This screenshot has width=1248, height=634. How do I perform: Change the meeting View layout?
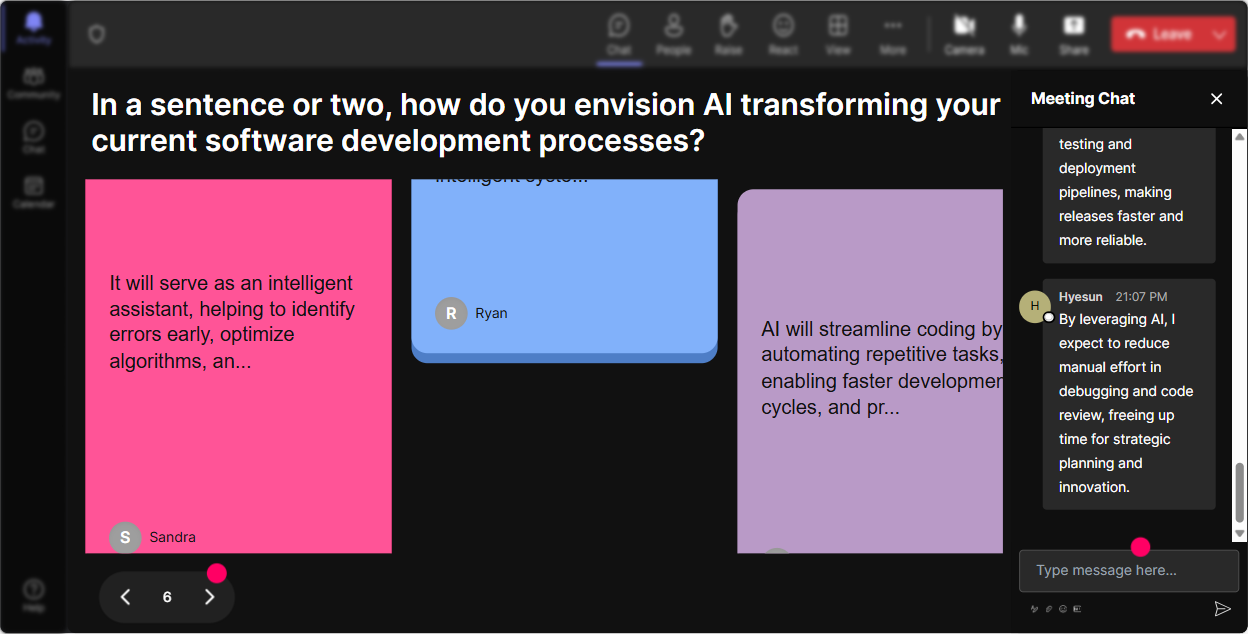click(x=838, y=34)
